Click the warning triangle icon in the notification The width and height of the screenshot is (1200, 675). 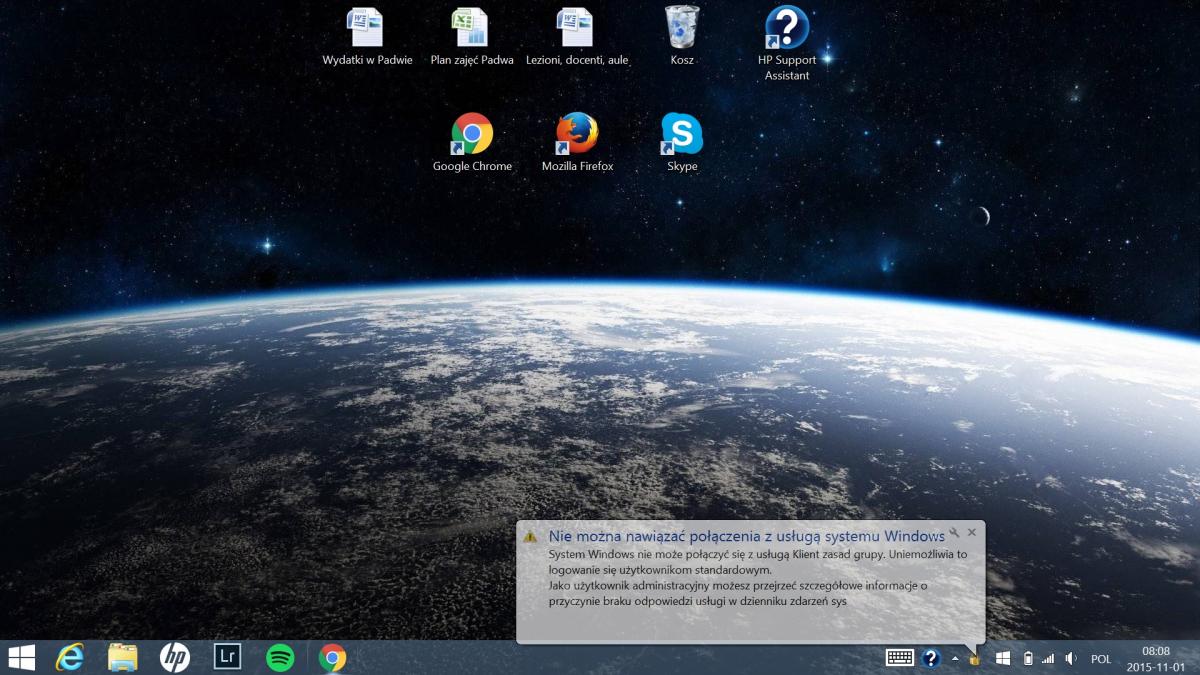[x=530, y=536]
